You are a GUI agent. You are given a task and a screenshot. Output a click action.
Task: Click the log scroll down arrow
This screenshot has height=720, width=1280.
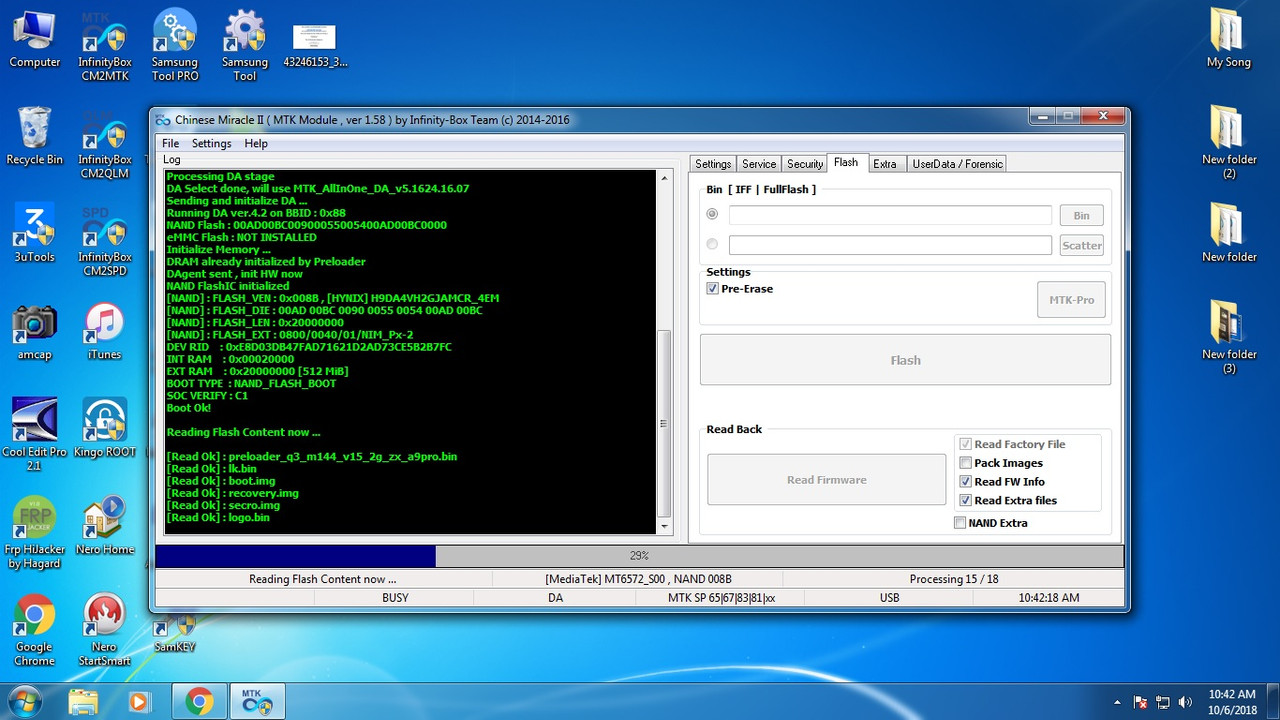664,526
